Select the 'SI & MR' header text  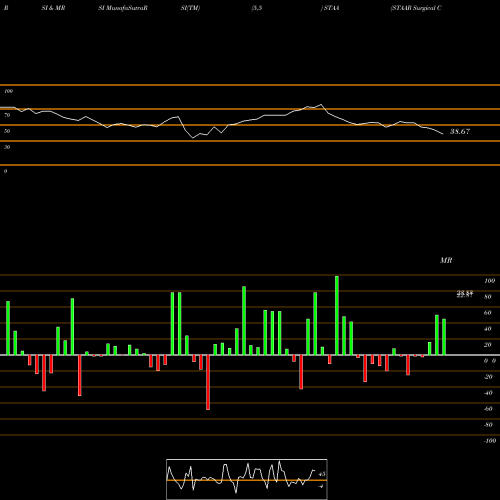[53, 8]
